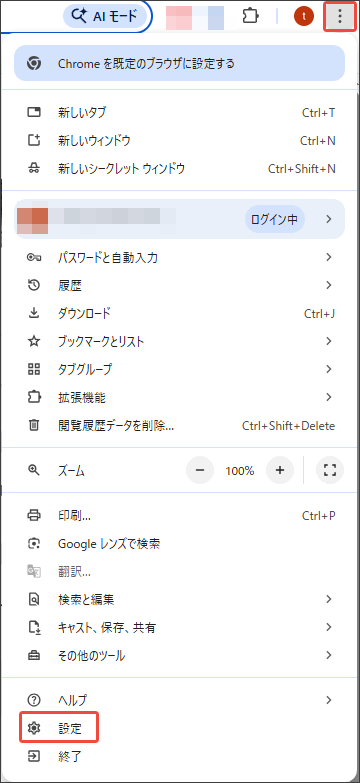Toggle fullscreen with the square brackets icon

tap(330, 470)
